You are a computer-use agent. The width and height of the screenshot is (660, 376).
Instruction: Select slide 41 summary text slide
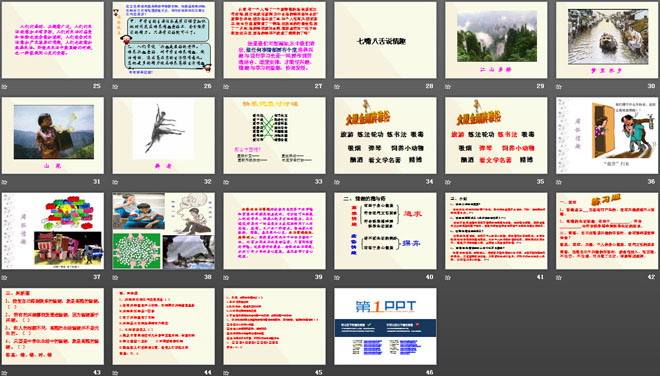click(x=496, y=231)
